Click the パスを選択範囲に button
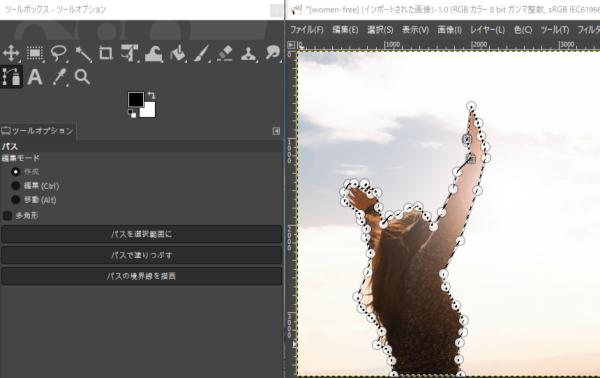The width and height of the screenshot is (600, 378). pyautogui.click(x=142, y=234)
